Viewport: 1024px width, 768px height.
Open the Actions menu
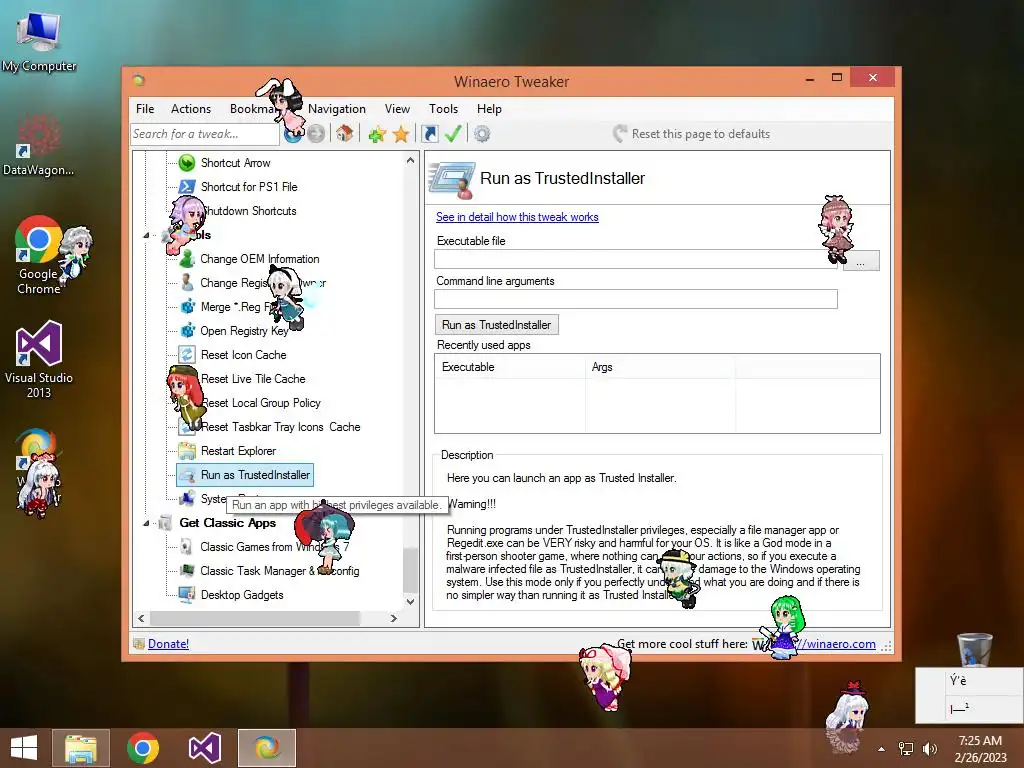coord(191,109)
